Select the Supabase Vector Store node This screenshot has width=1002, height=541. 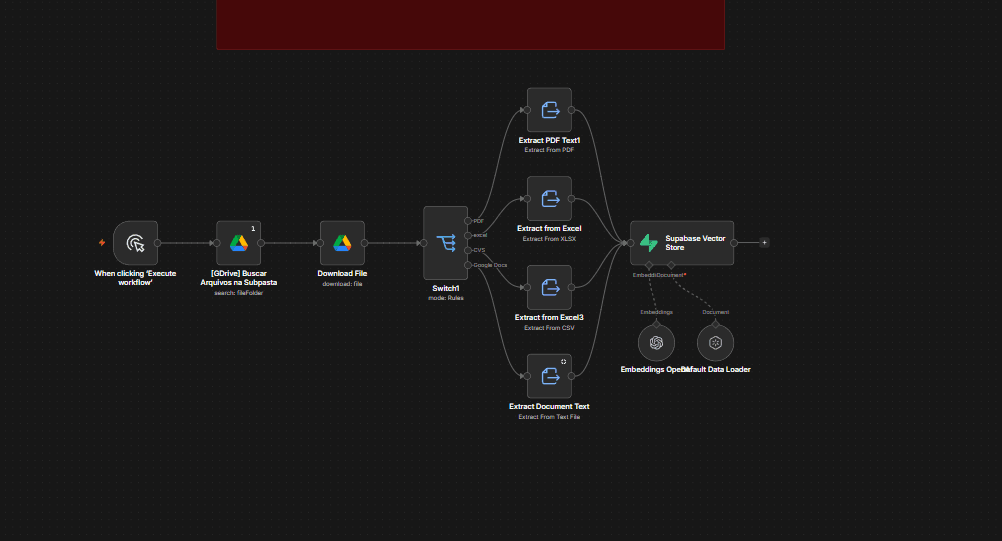682,243
